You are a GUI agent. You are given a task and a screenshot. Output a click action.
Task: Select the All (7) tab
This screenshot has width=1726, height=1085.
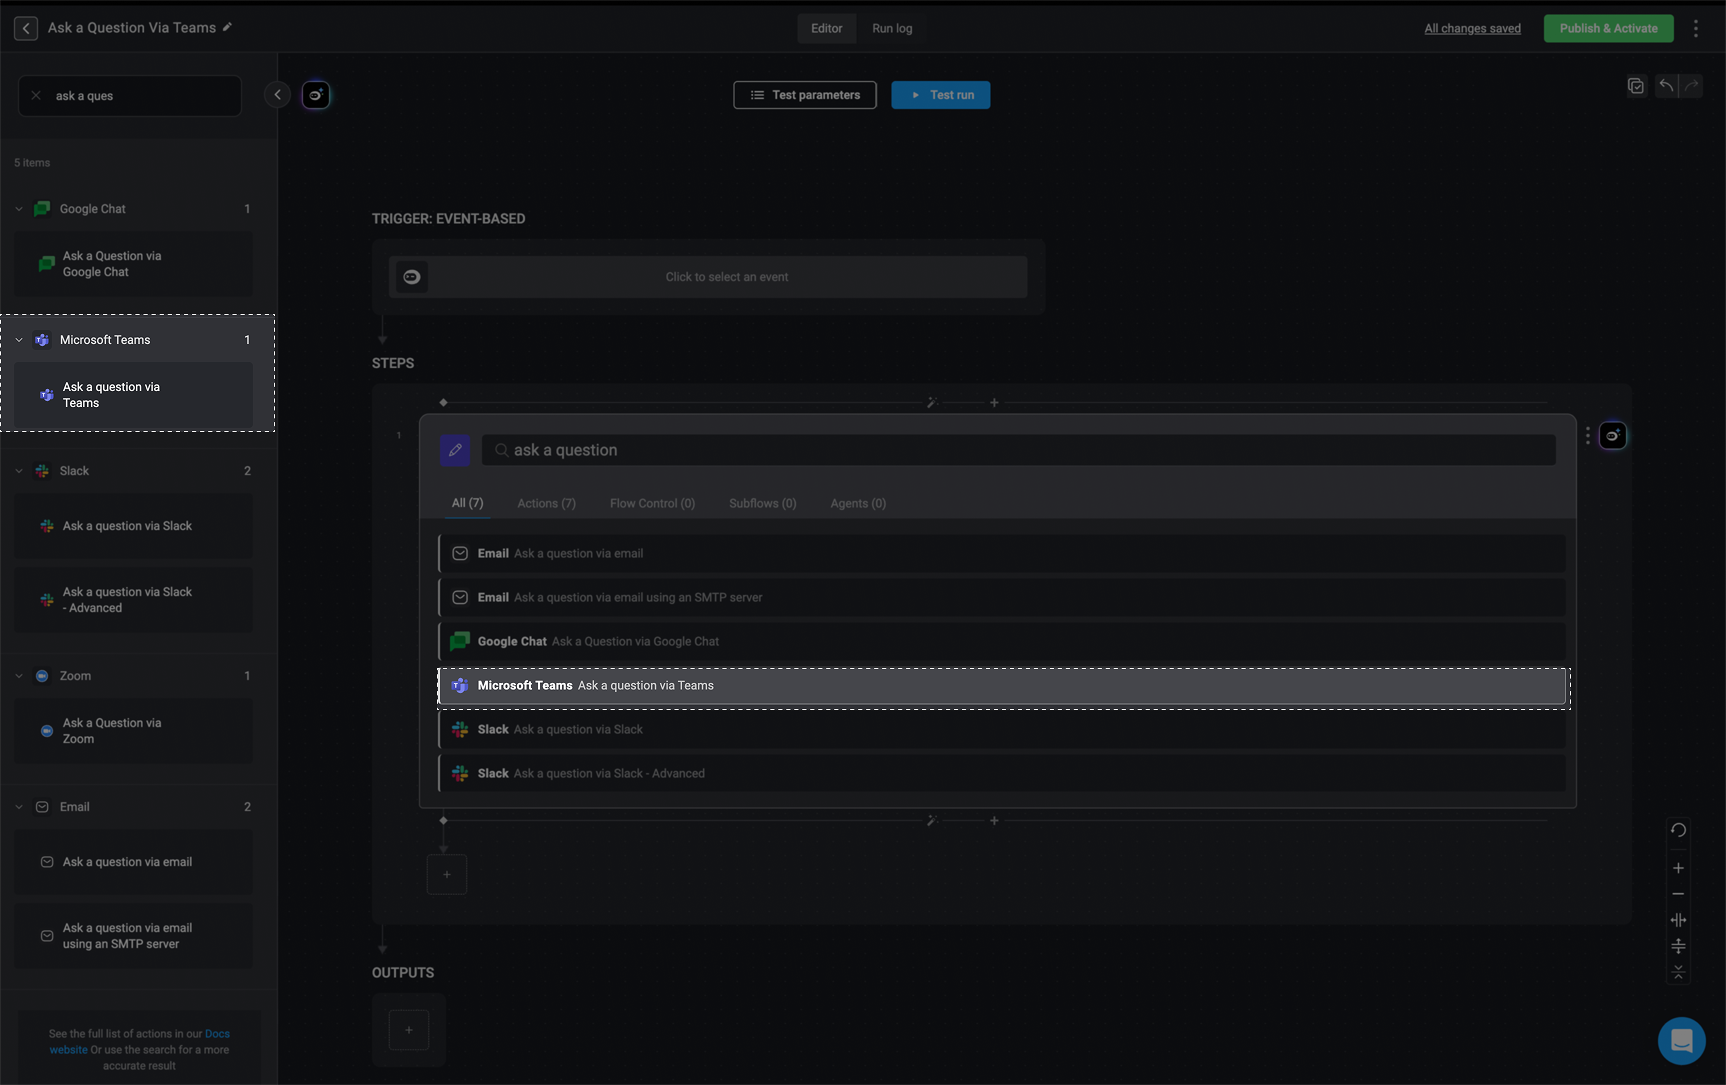pos(467,503)
